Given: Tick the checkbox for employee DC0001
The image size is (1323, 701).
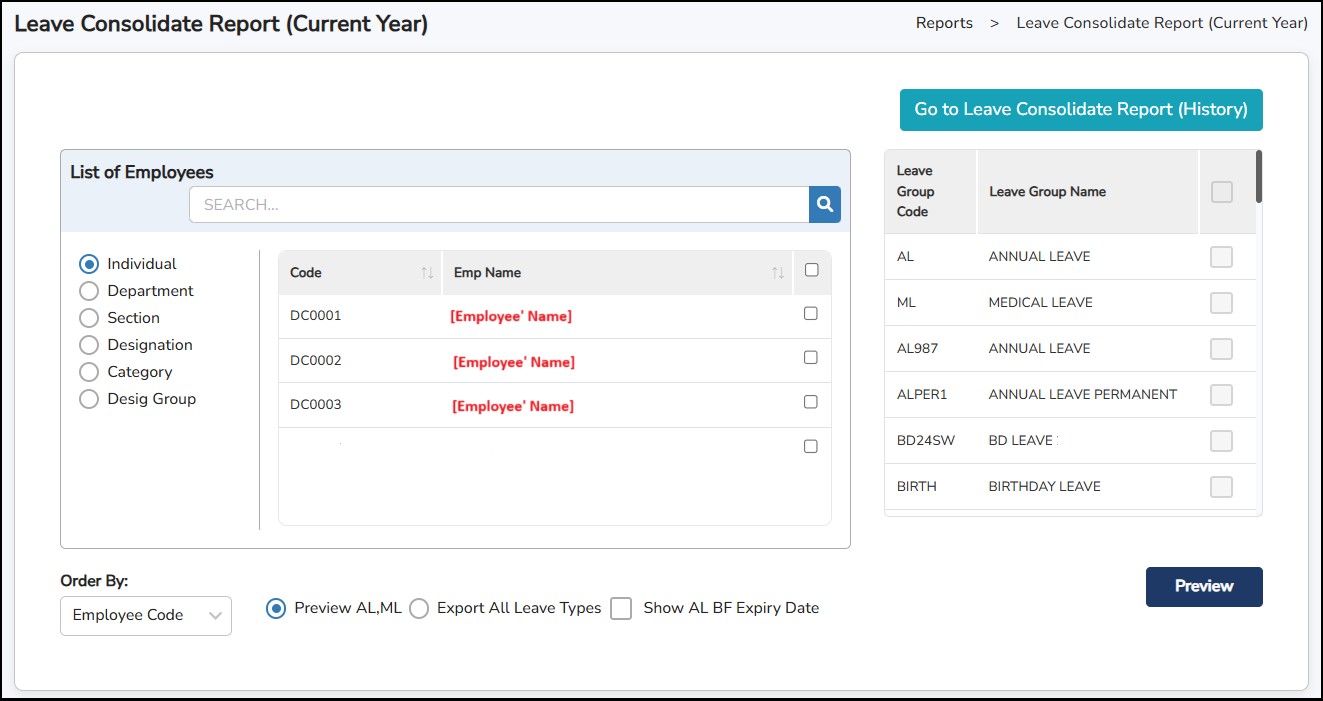Looking at the screenshot, I should point(811,314).
